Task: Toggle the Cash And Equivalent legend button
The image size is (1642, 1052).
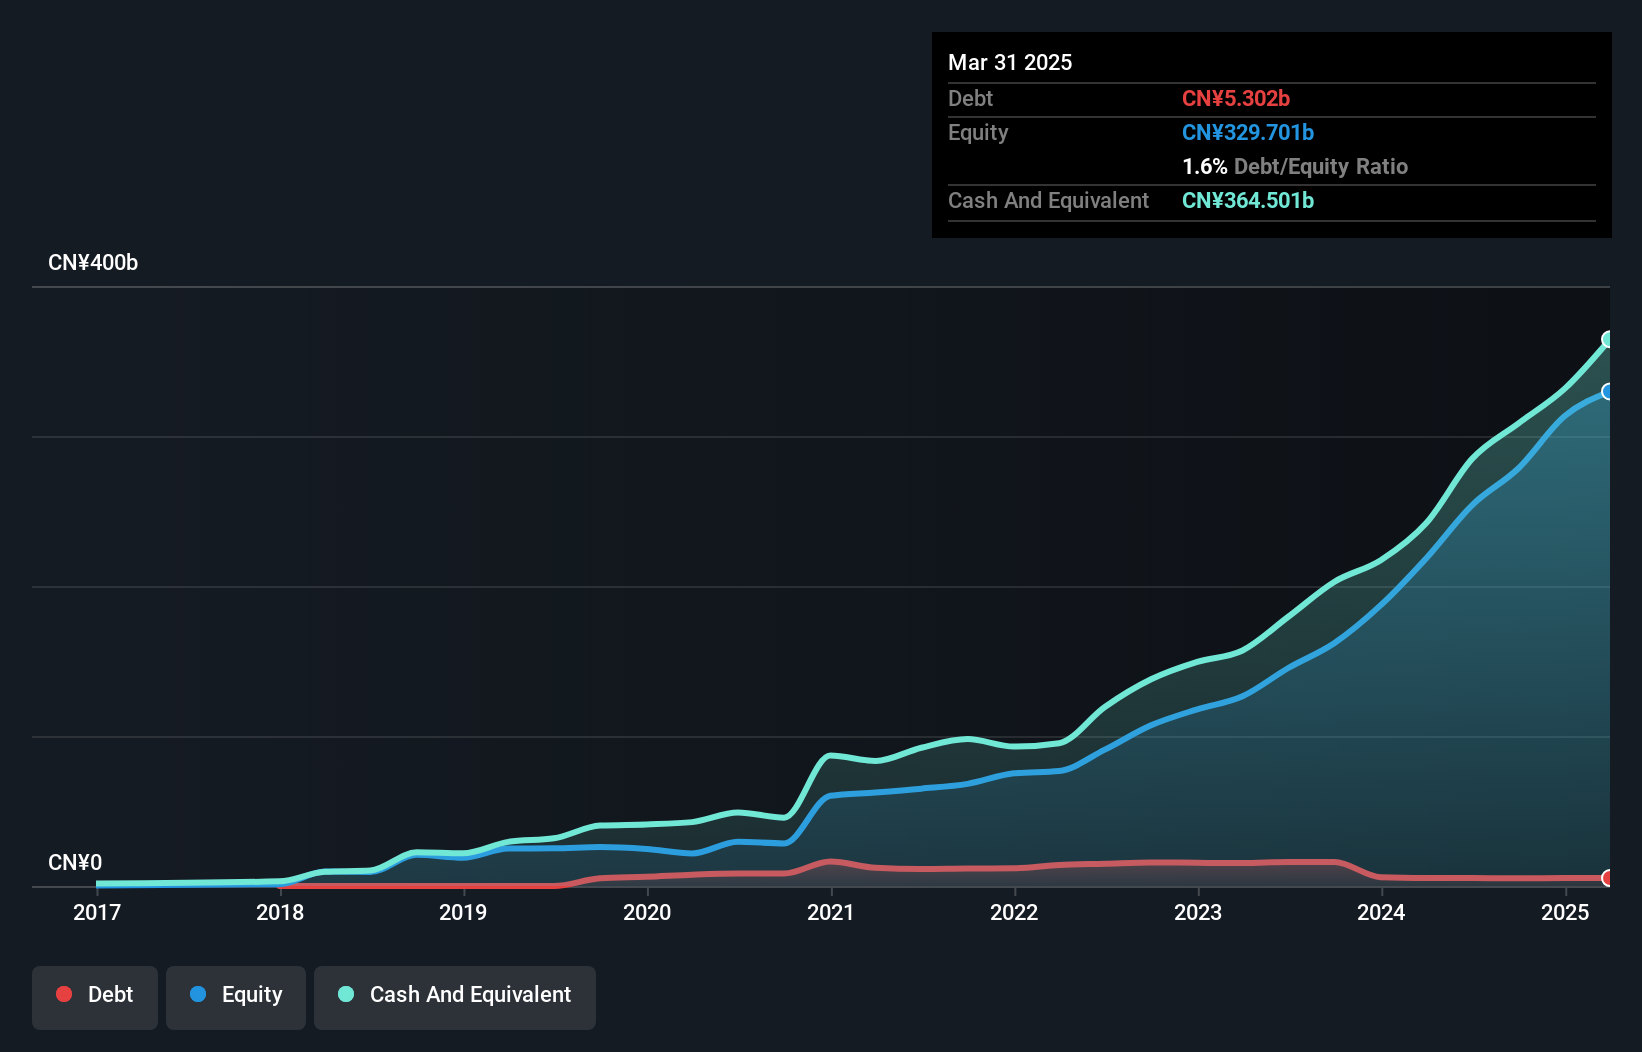Action: (455, 996)
